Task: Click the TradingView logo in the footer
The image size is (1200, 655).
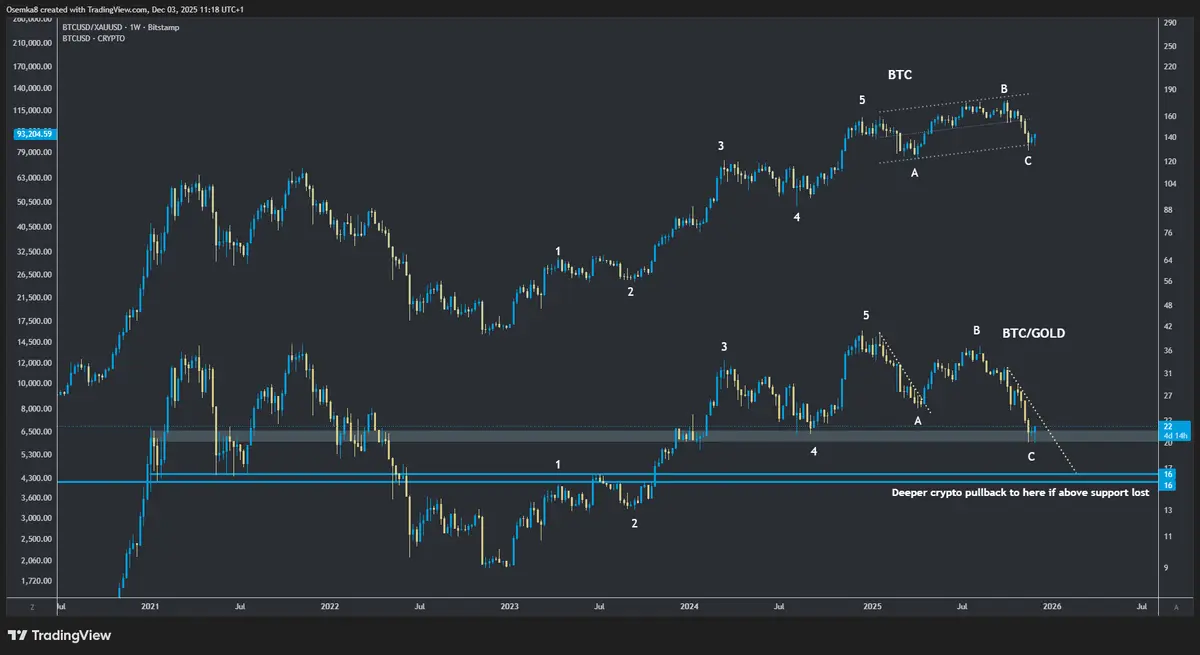Action: 59,635
